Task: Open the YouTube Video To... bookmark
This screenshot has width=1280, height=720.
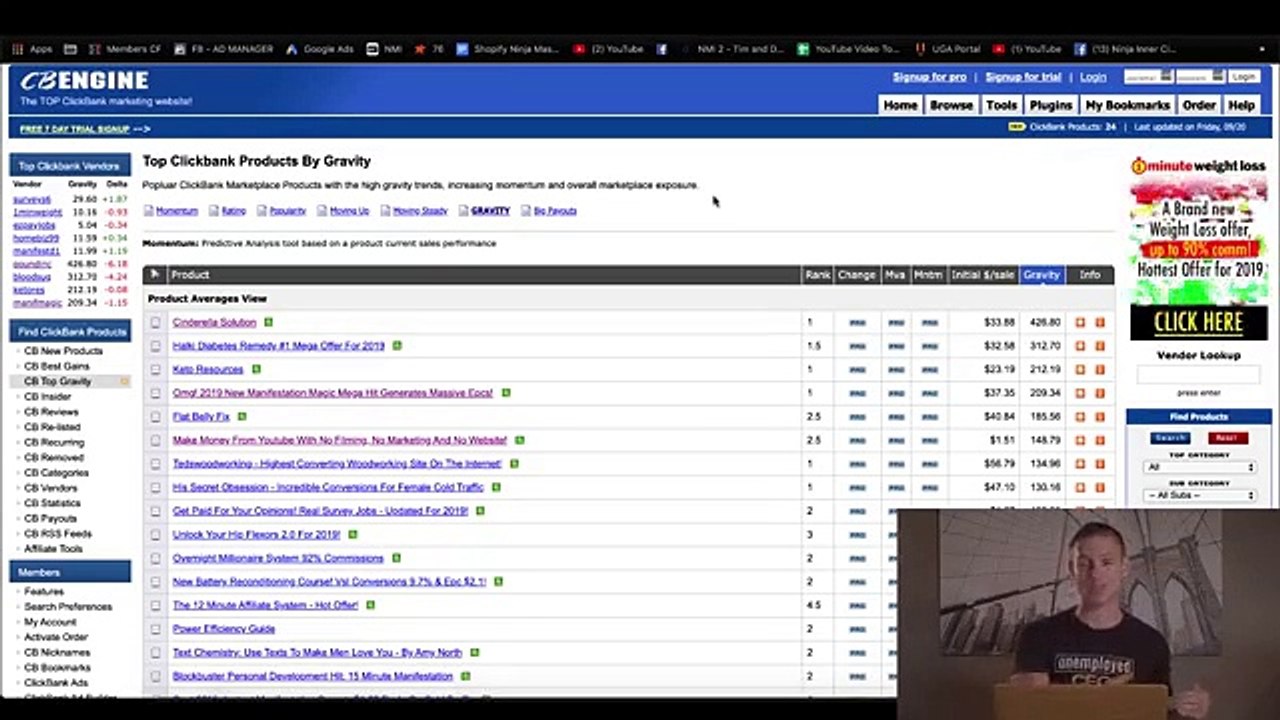Action: (850, 48)
